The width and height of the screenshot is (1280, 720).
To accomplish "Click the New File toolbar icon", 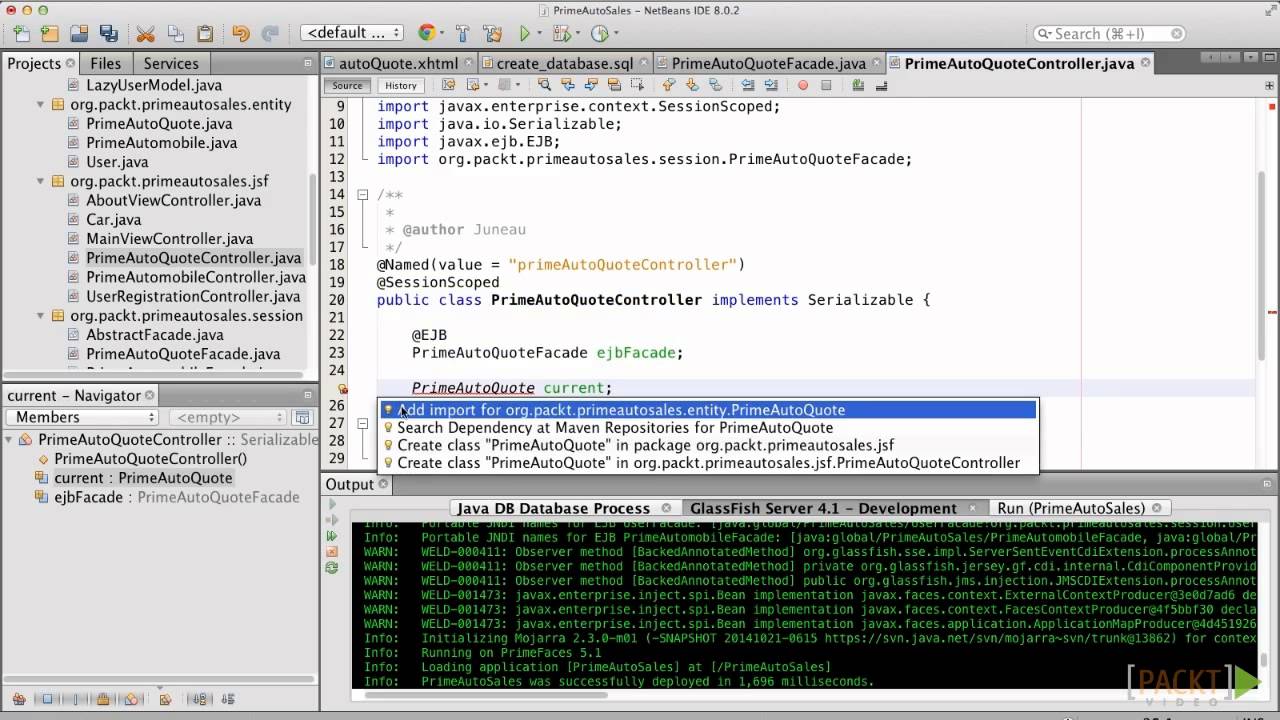I will (x=21, y=34).
